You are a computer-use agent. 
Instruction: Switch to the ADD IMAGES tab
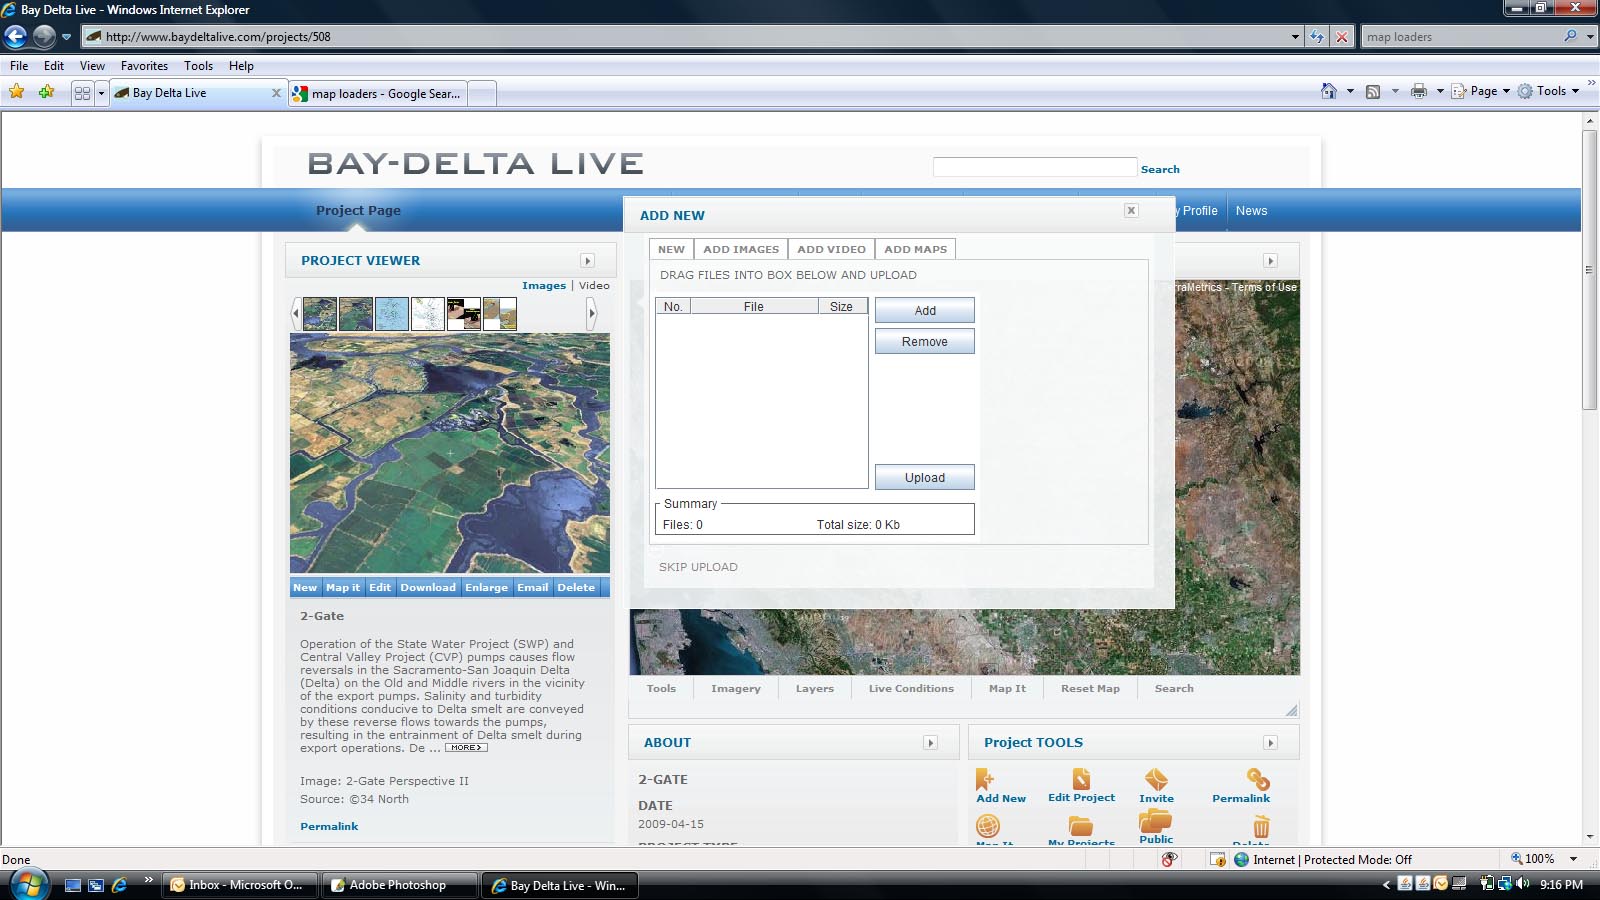tap(741, 249)
